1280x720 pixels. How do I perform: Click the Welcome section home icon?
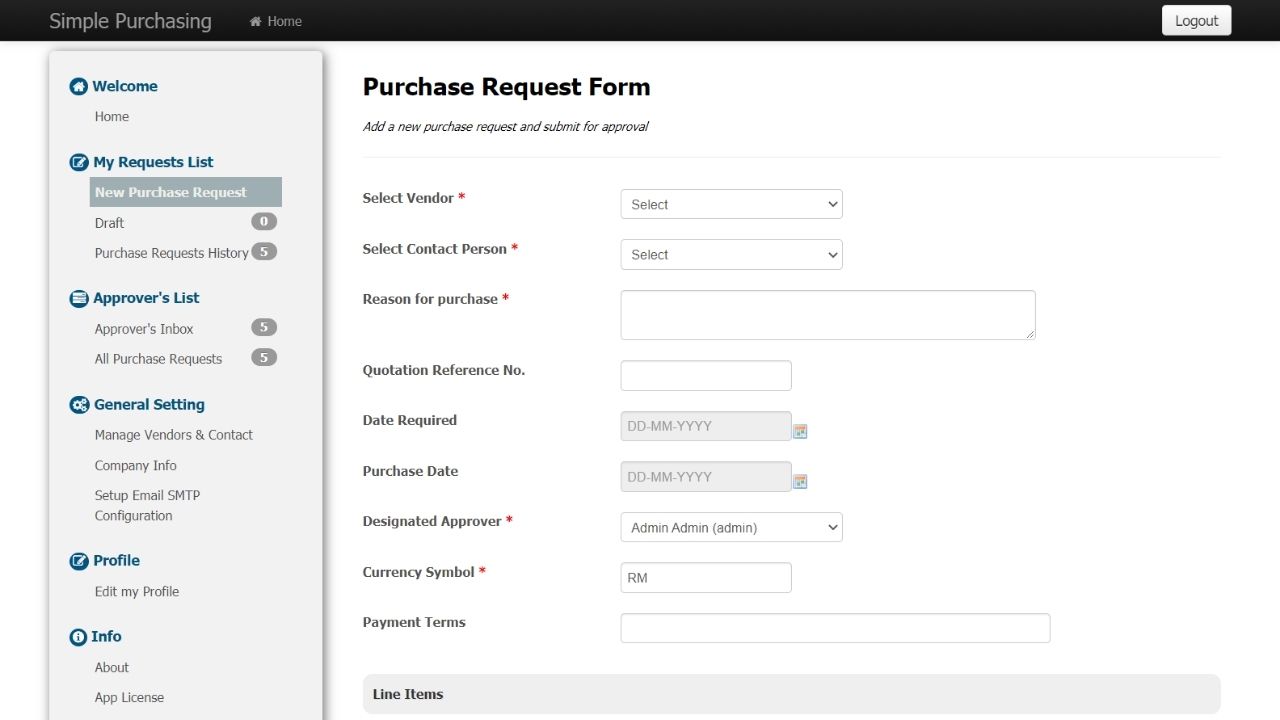pyautogui.click(x=78, y=87)
